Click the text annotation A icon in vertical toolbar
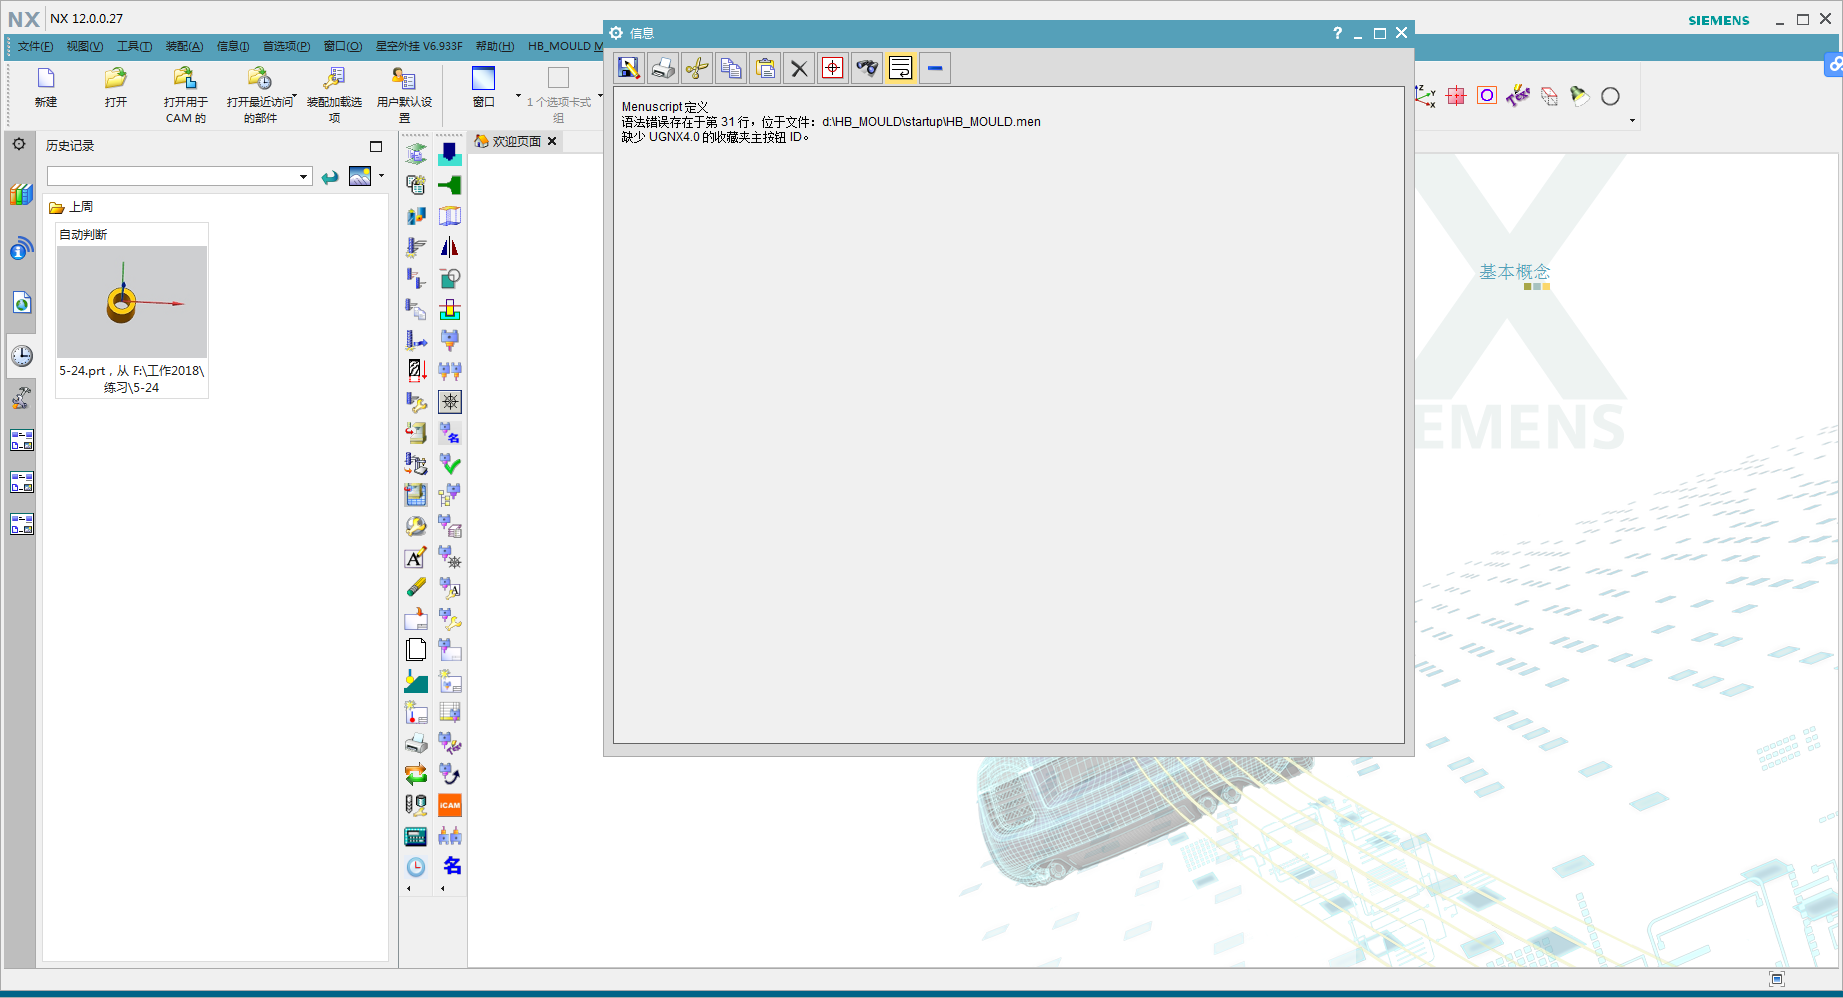This screenshot has height=998, width=1843. (416, 557)
